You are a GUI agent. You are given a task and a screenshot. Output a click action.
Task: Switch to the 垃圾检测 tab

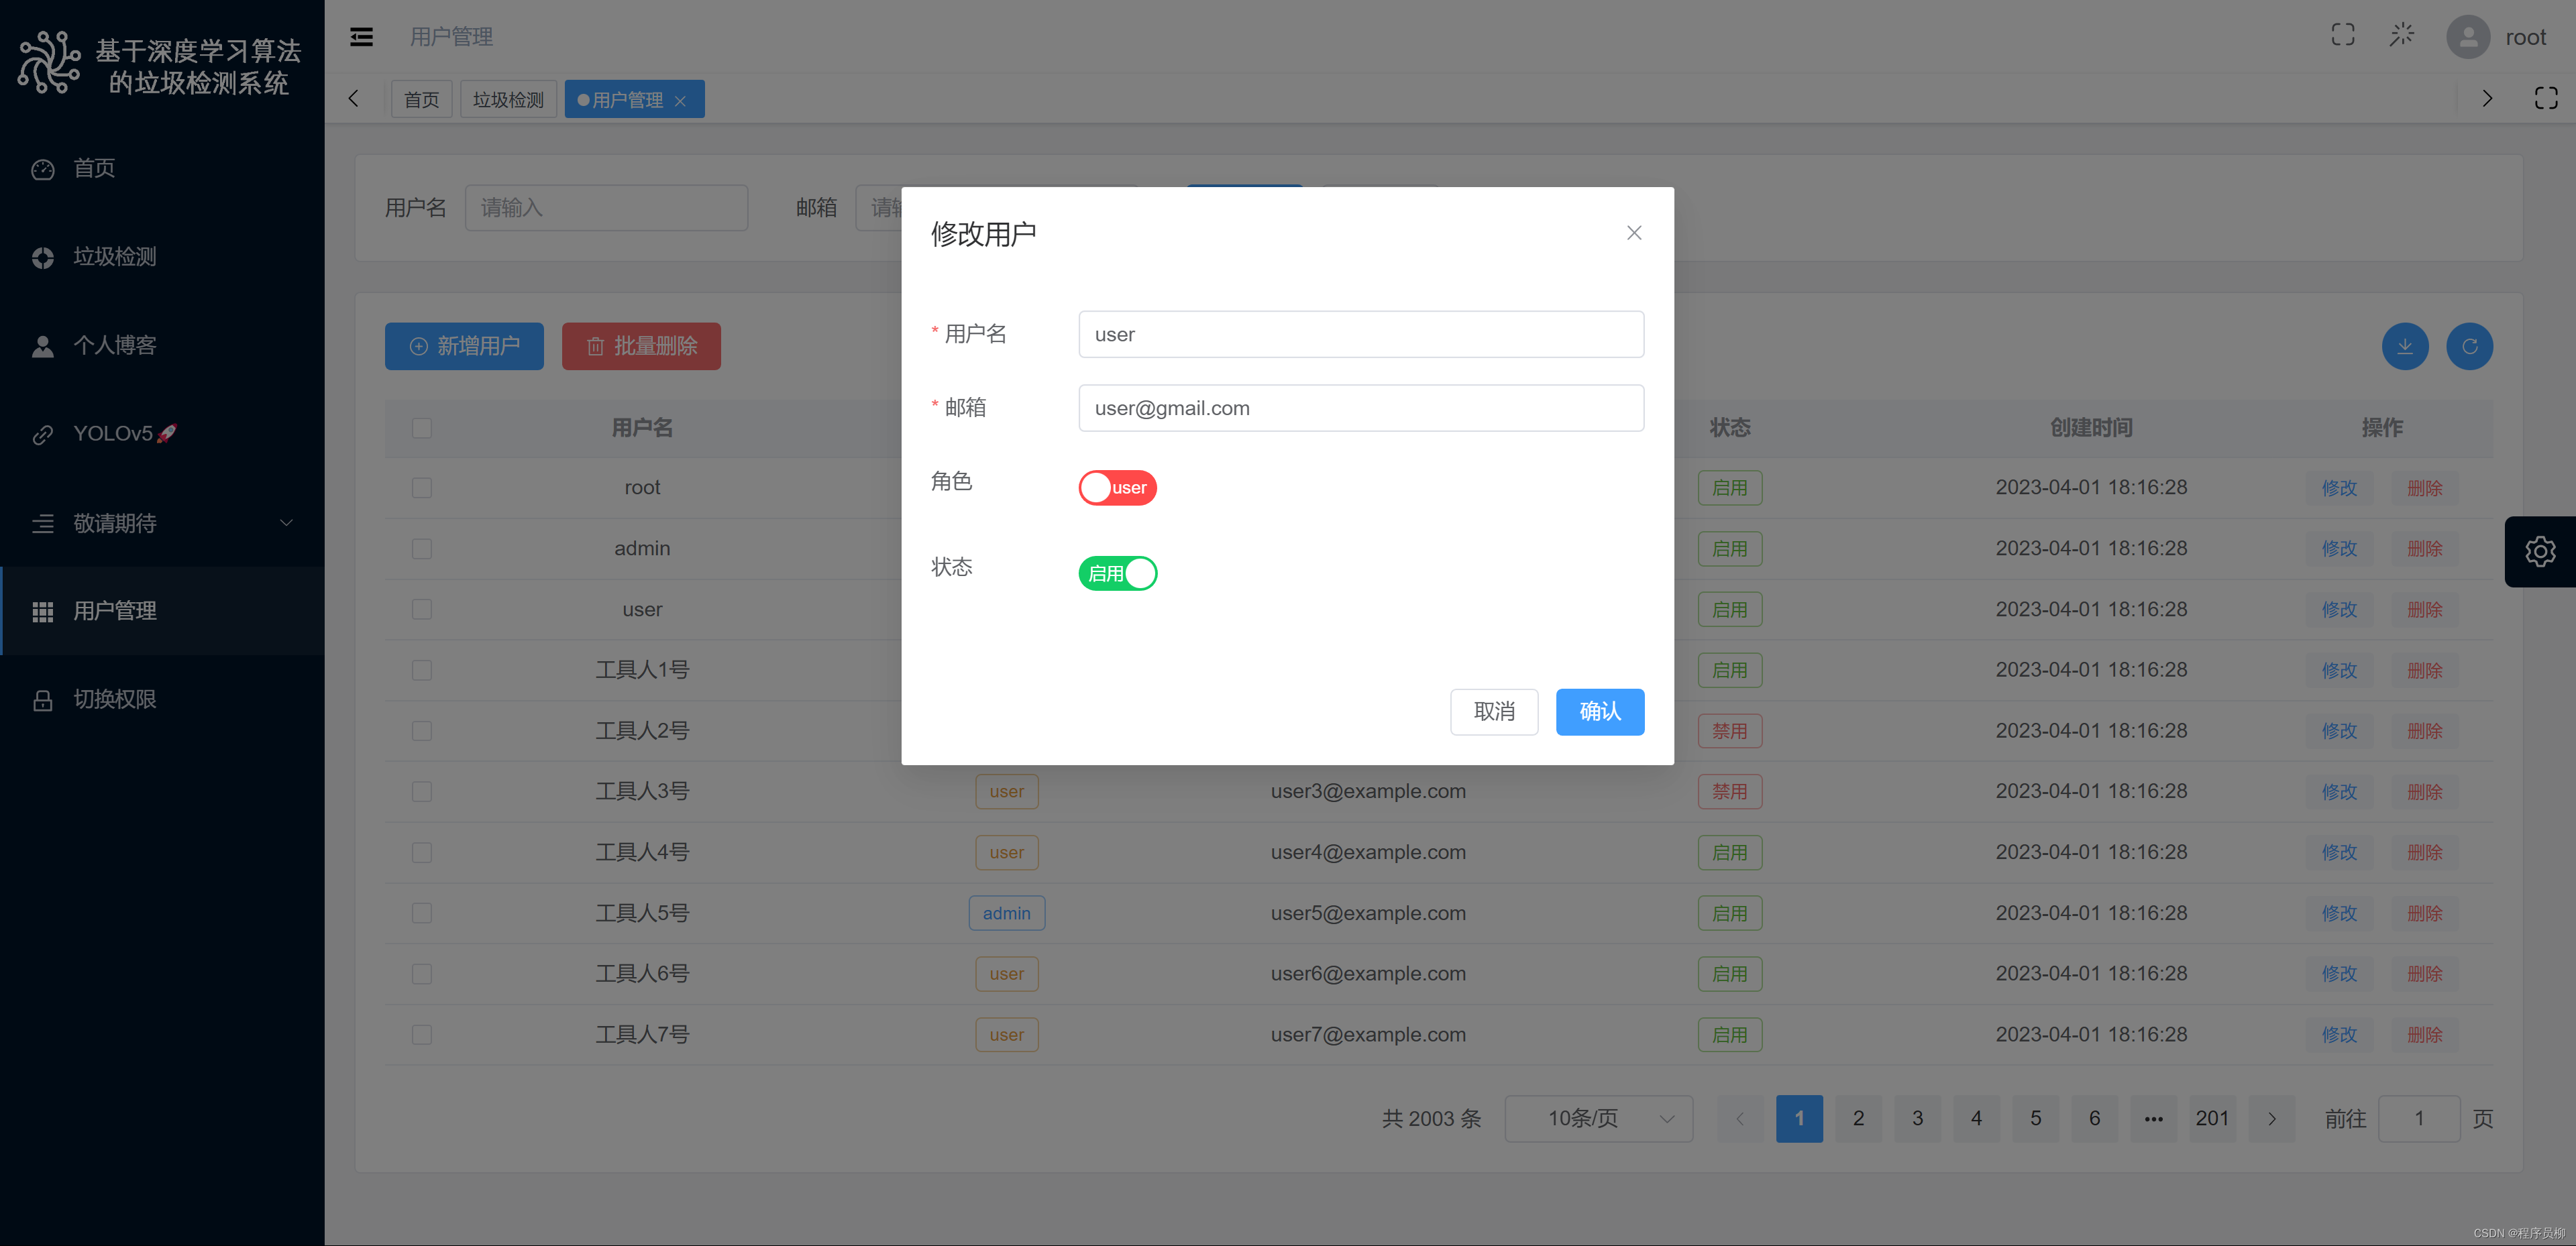tap(508, 99)
